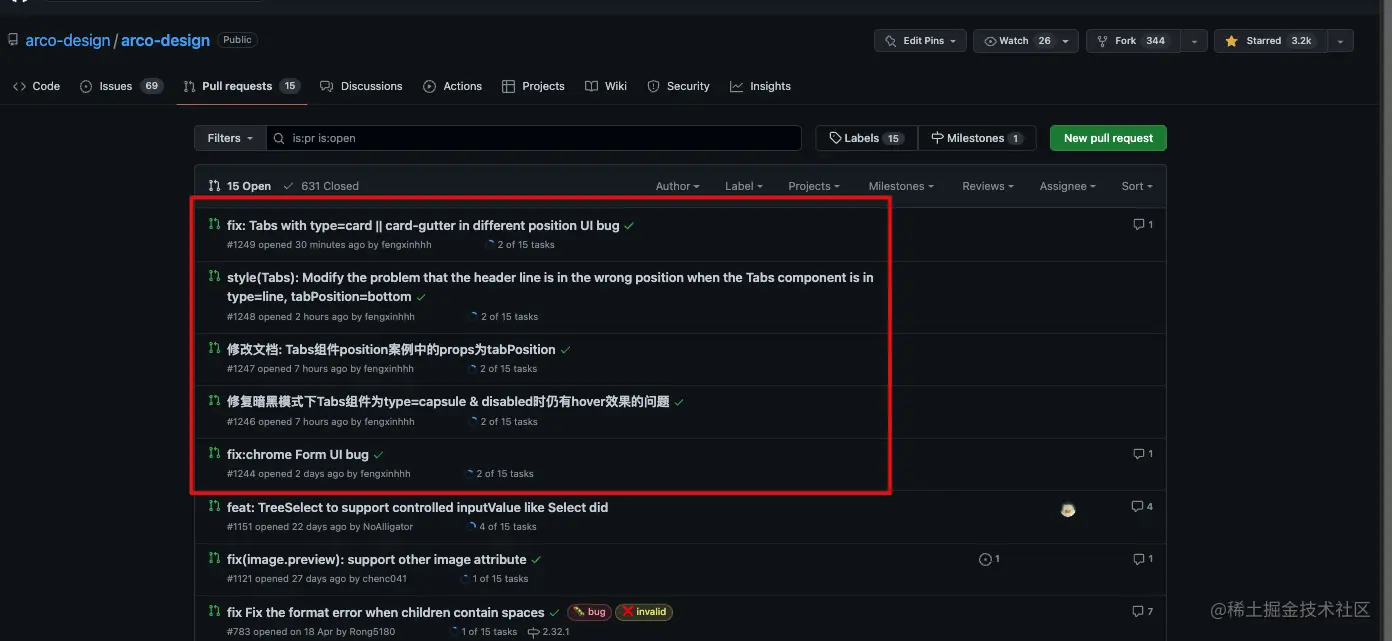Click the check status mark on 'fix:chrome Form UI bug'

coord(378,455)
